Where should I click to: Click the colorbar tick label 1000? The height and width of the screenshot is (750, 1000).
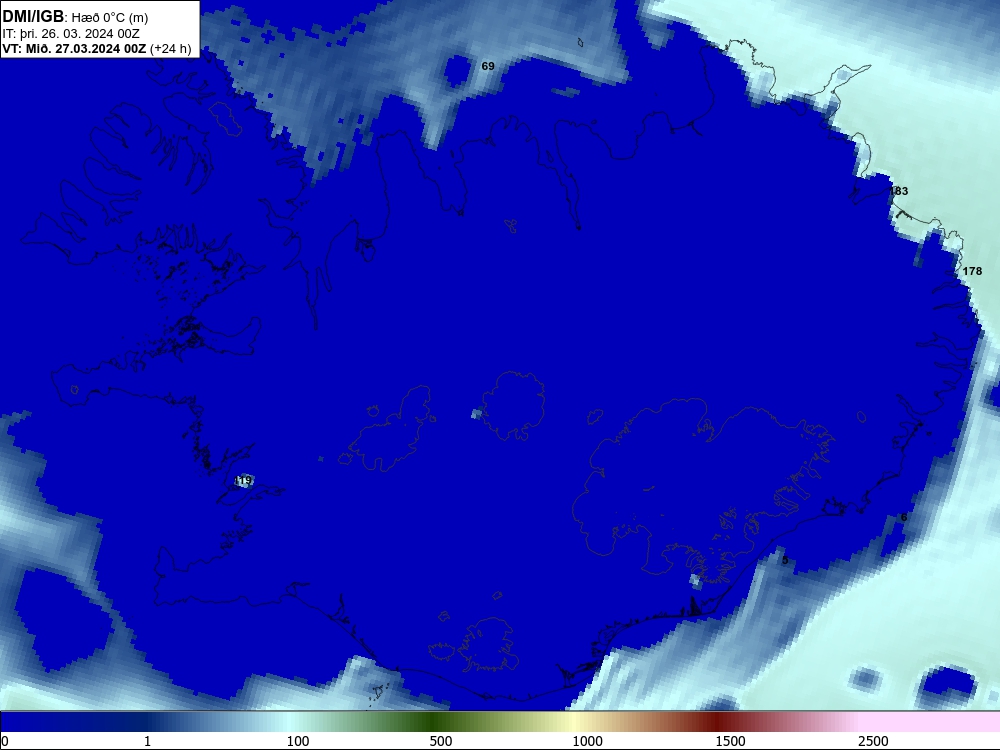(587, 741)
